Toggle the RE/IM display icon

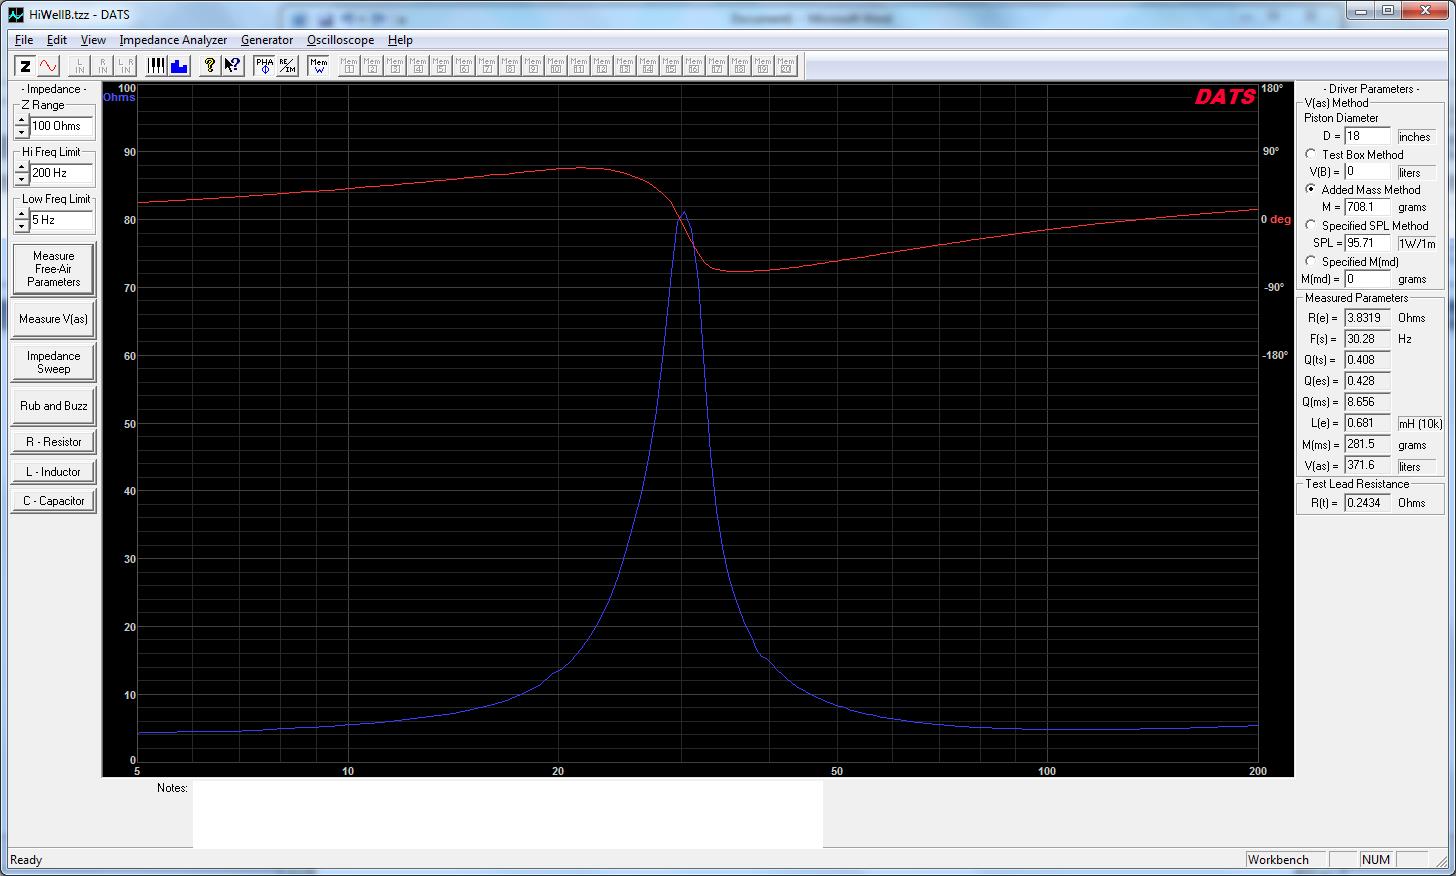(287, 66)
